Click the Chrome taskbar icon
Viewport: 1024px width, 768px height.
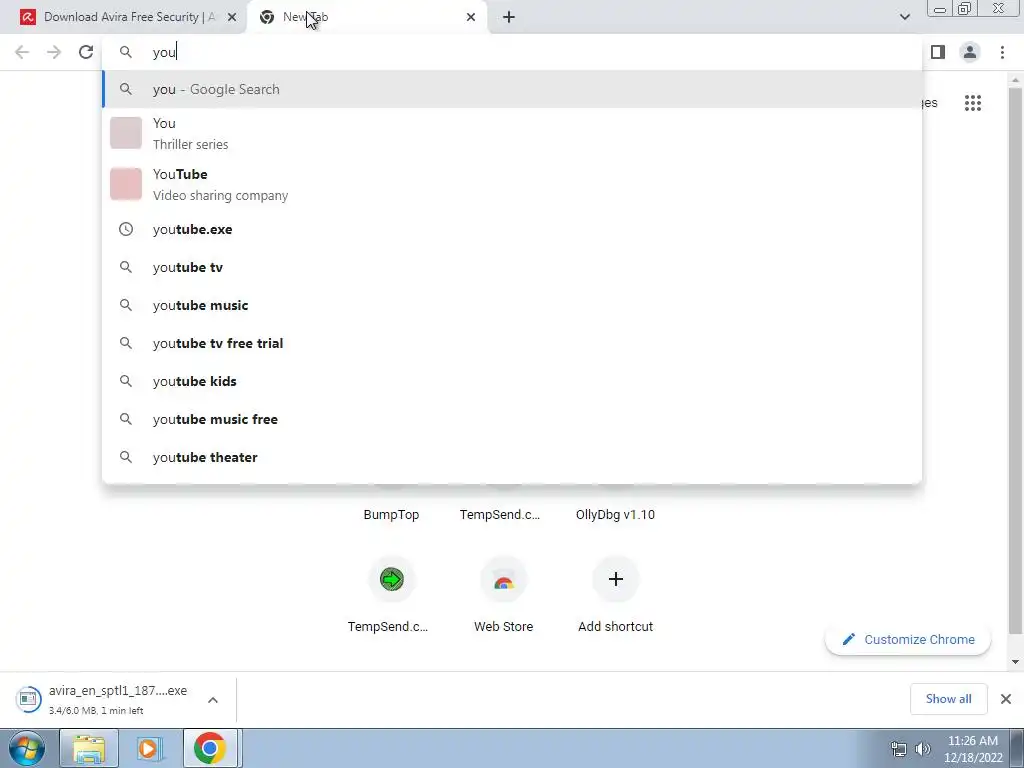pyautogui.click(x=210, y=748)
